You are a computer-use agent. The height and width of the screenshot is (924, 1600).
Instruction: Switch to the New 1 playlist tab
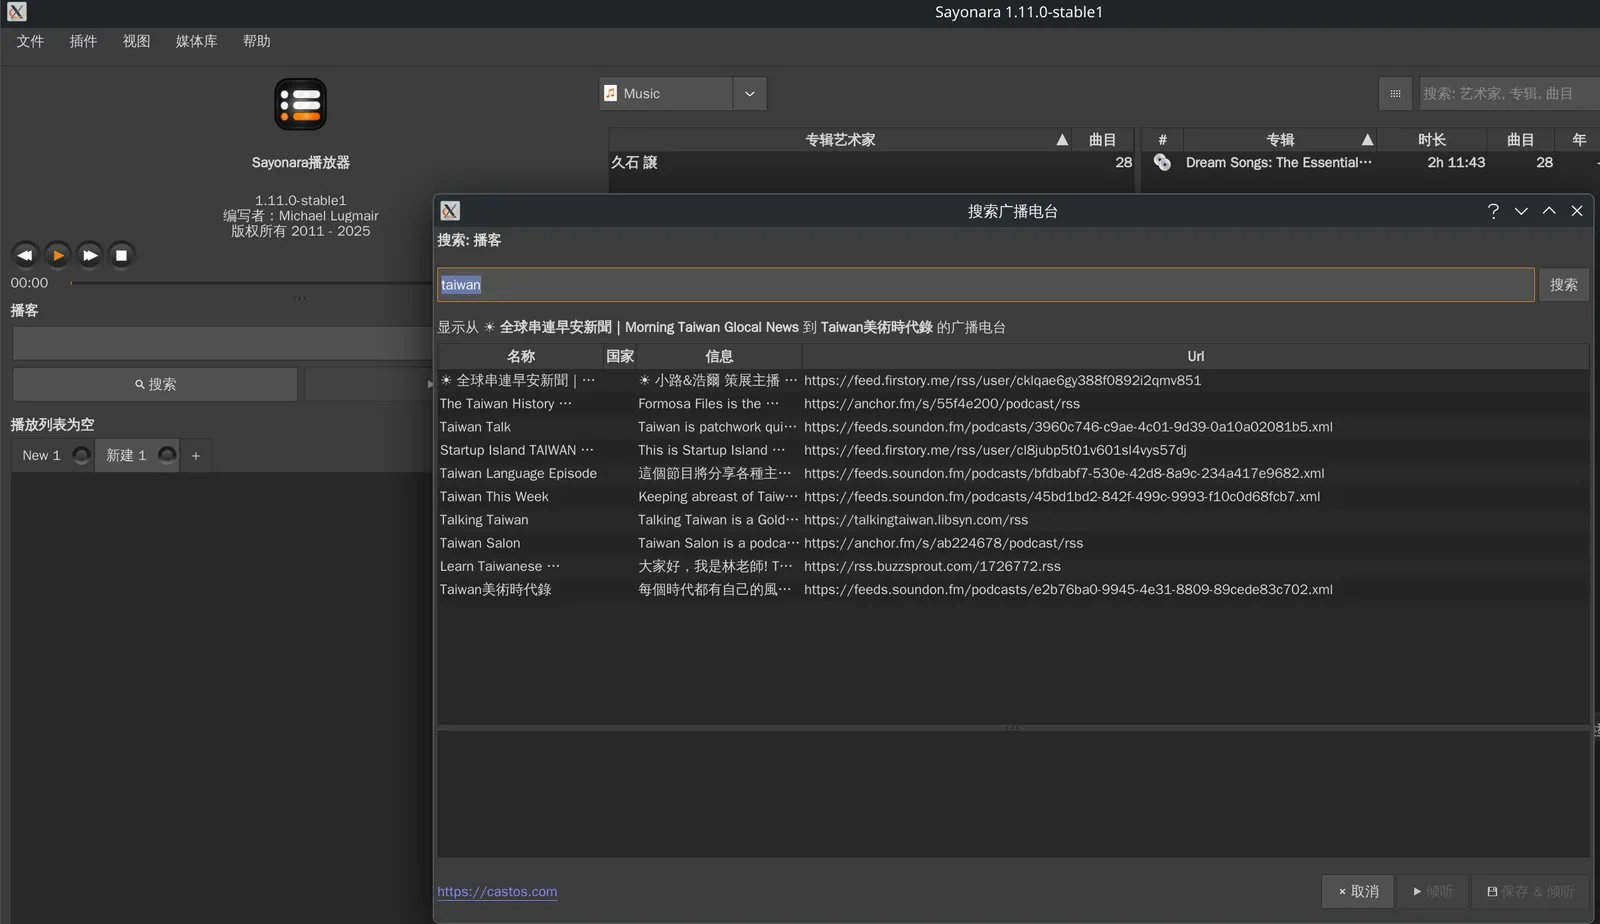point(41,455)
